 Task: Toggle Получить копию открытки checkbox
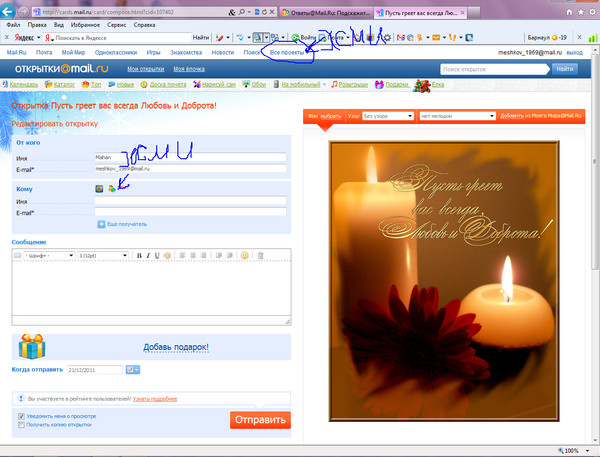[21, 425]
